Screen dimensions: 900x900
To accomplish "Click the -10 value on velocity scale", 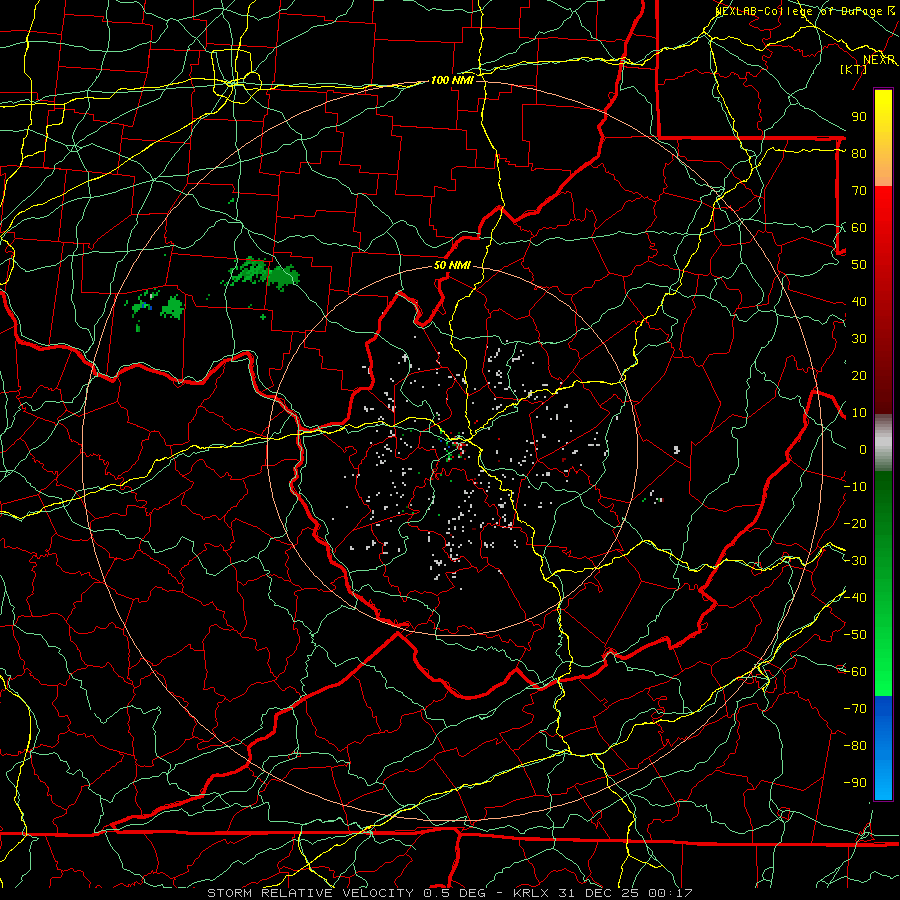I will pyautogui.click(x=855, y=487).
